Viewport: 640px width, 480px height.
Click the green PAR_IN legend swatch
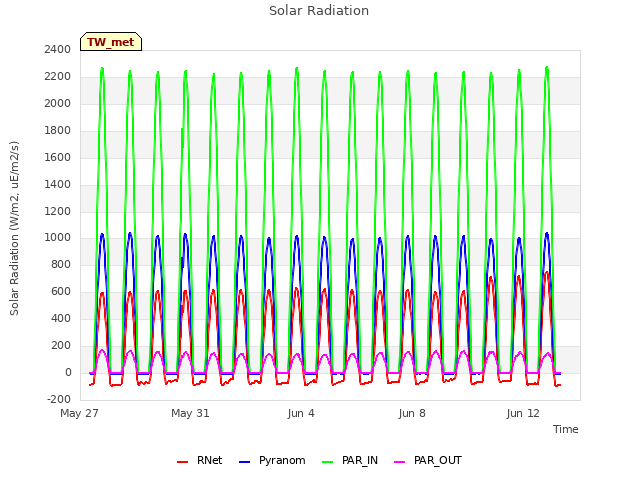point(328,462)
